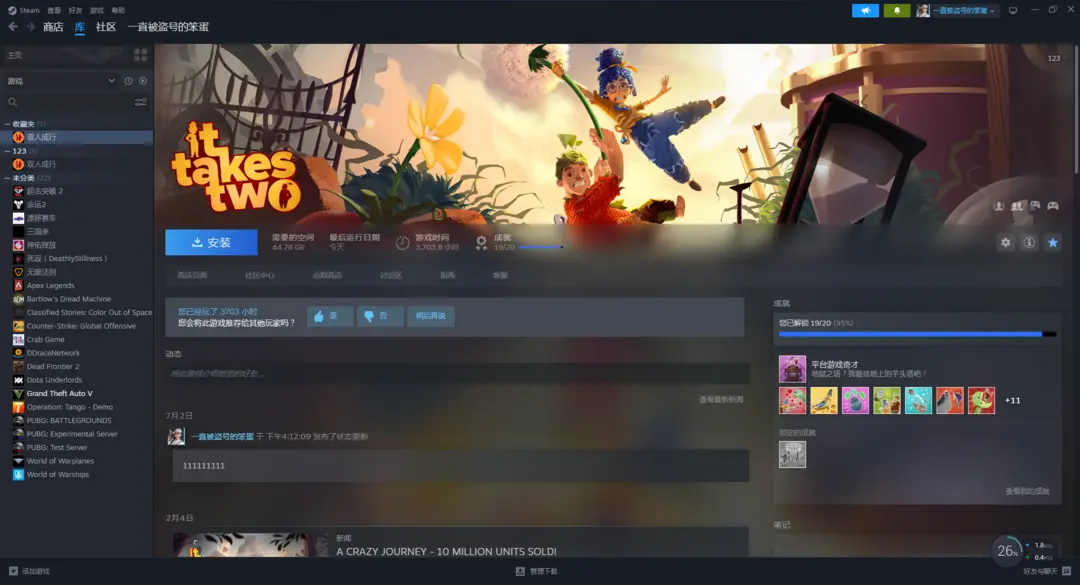Click the controller support icon on the banner
The height and width of the screenshot is (585, 1080).
[x=1052, y=206]
